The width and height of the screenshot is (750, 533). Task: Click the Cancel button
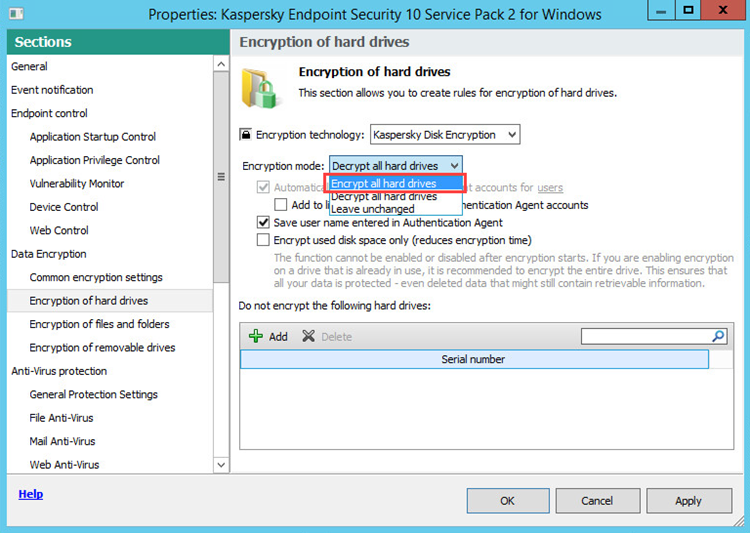(x=597, y=501)
